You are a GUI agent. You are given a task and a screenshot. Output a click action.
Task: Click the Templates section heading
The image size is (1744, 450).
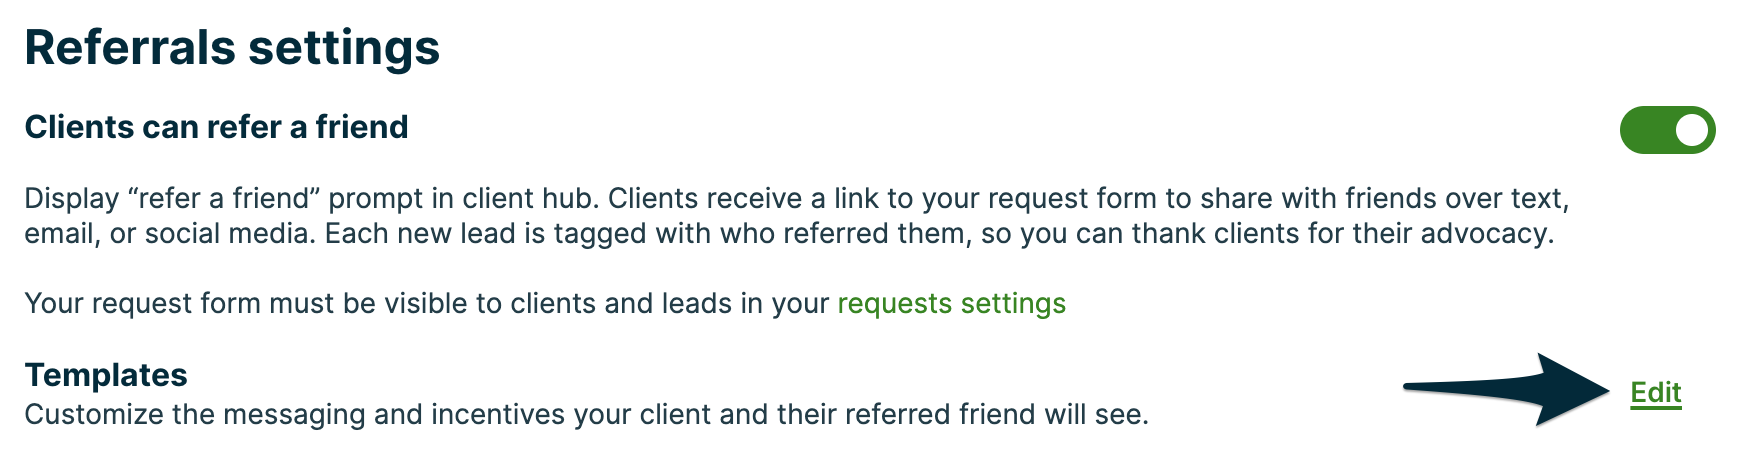(x=106, y=374)
